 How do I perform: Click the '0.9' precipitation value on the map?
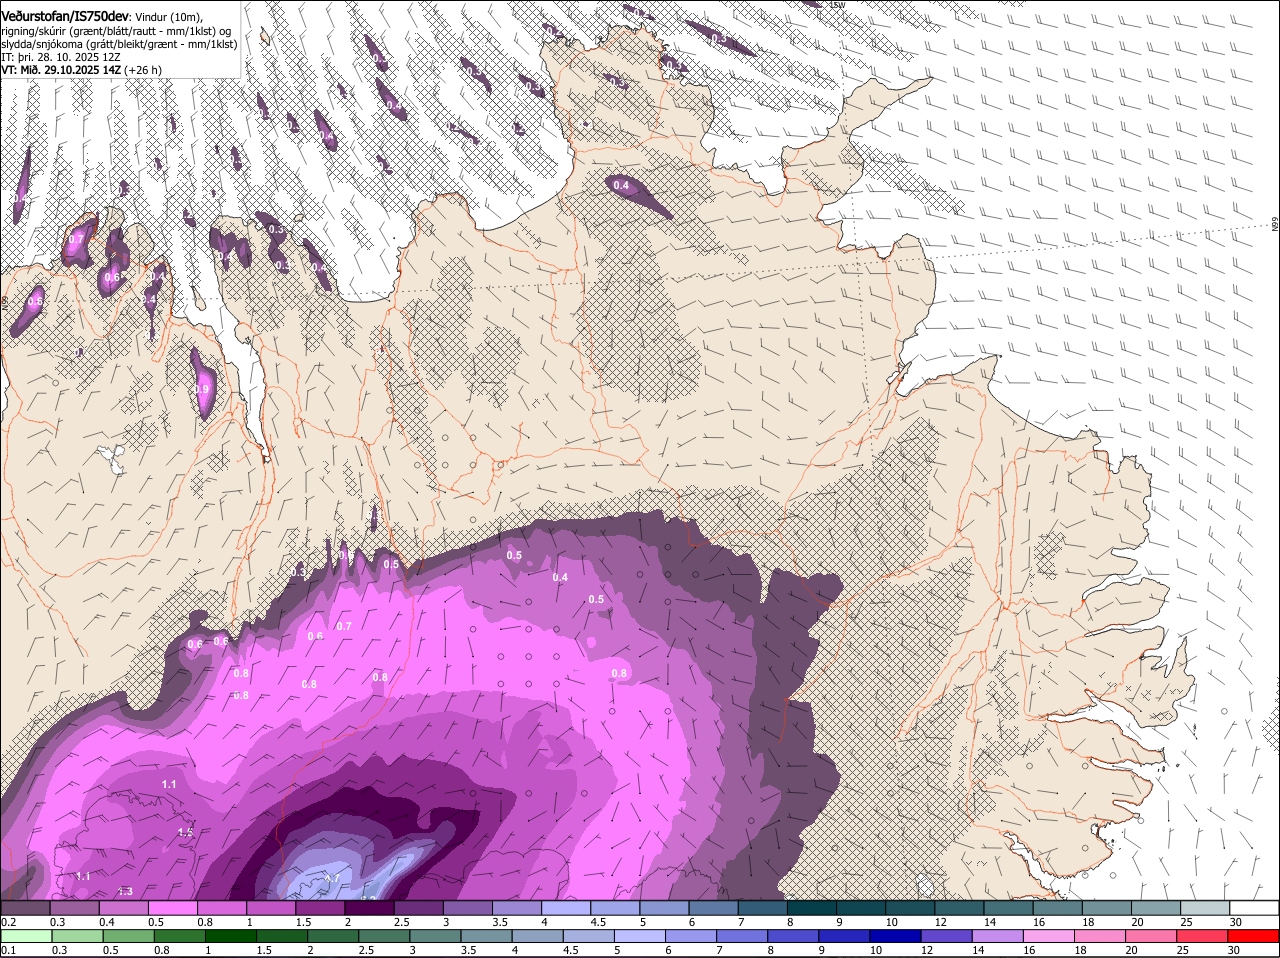(203, 390)
